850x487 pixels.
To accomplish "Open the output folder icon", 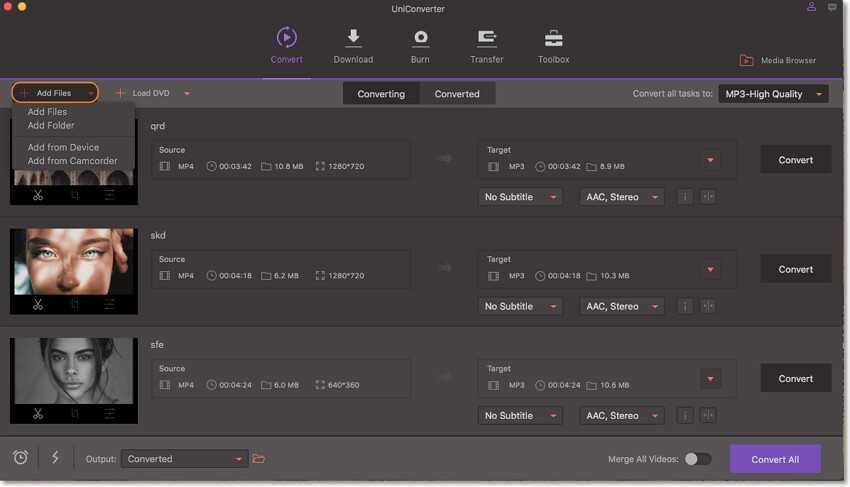I will tap(259, 459).
